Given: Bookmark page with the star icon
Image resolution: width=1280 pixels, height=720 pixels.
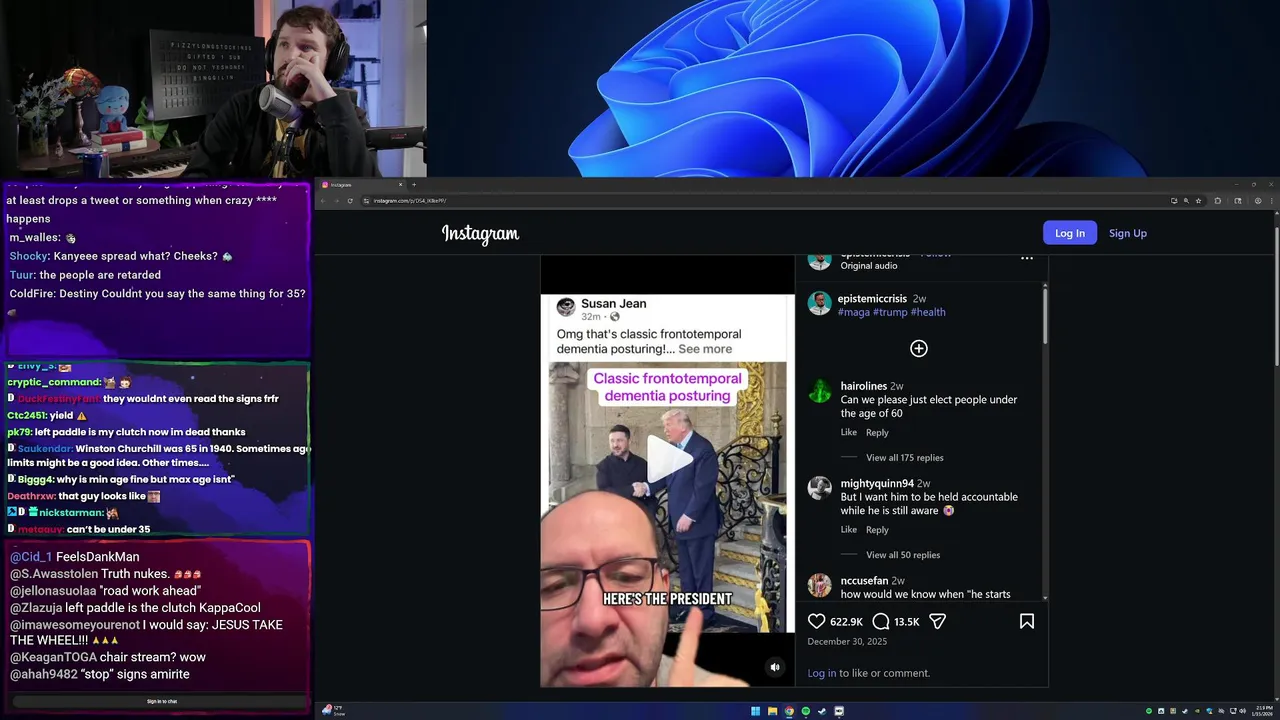Looking at the screenshot, I should coord(1198,201).
